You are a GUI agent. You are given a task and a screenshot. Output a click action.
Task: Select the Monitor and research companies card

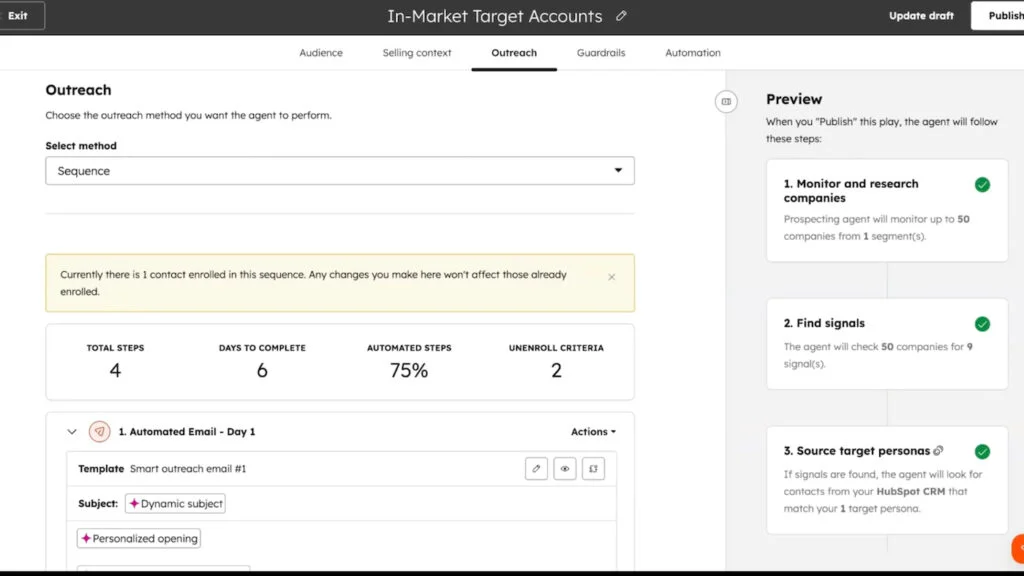point(887,210)
